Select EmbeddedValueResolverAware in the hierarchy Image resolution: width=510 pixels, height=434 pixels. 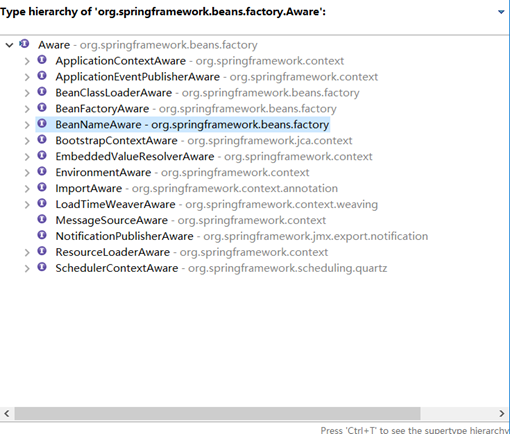[214, 157]
